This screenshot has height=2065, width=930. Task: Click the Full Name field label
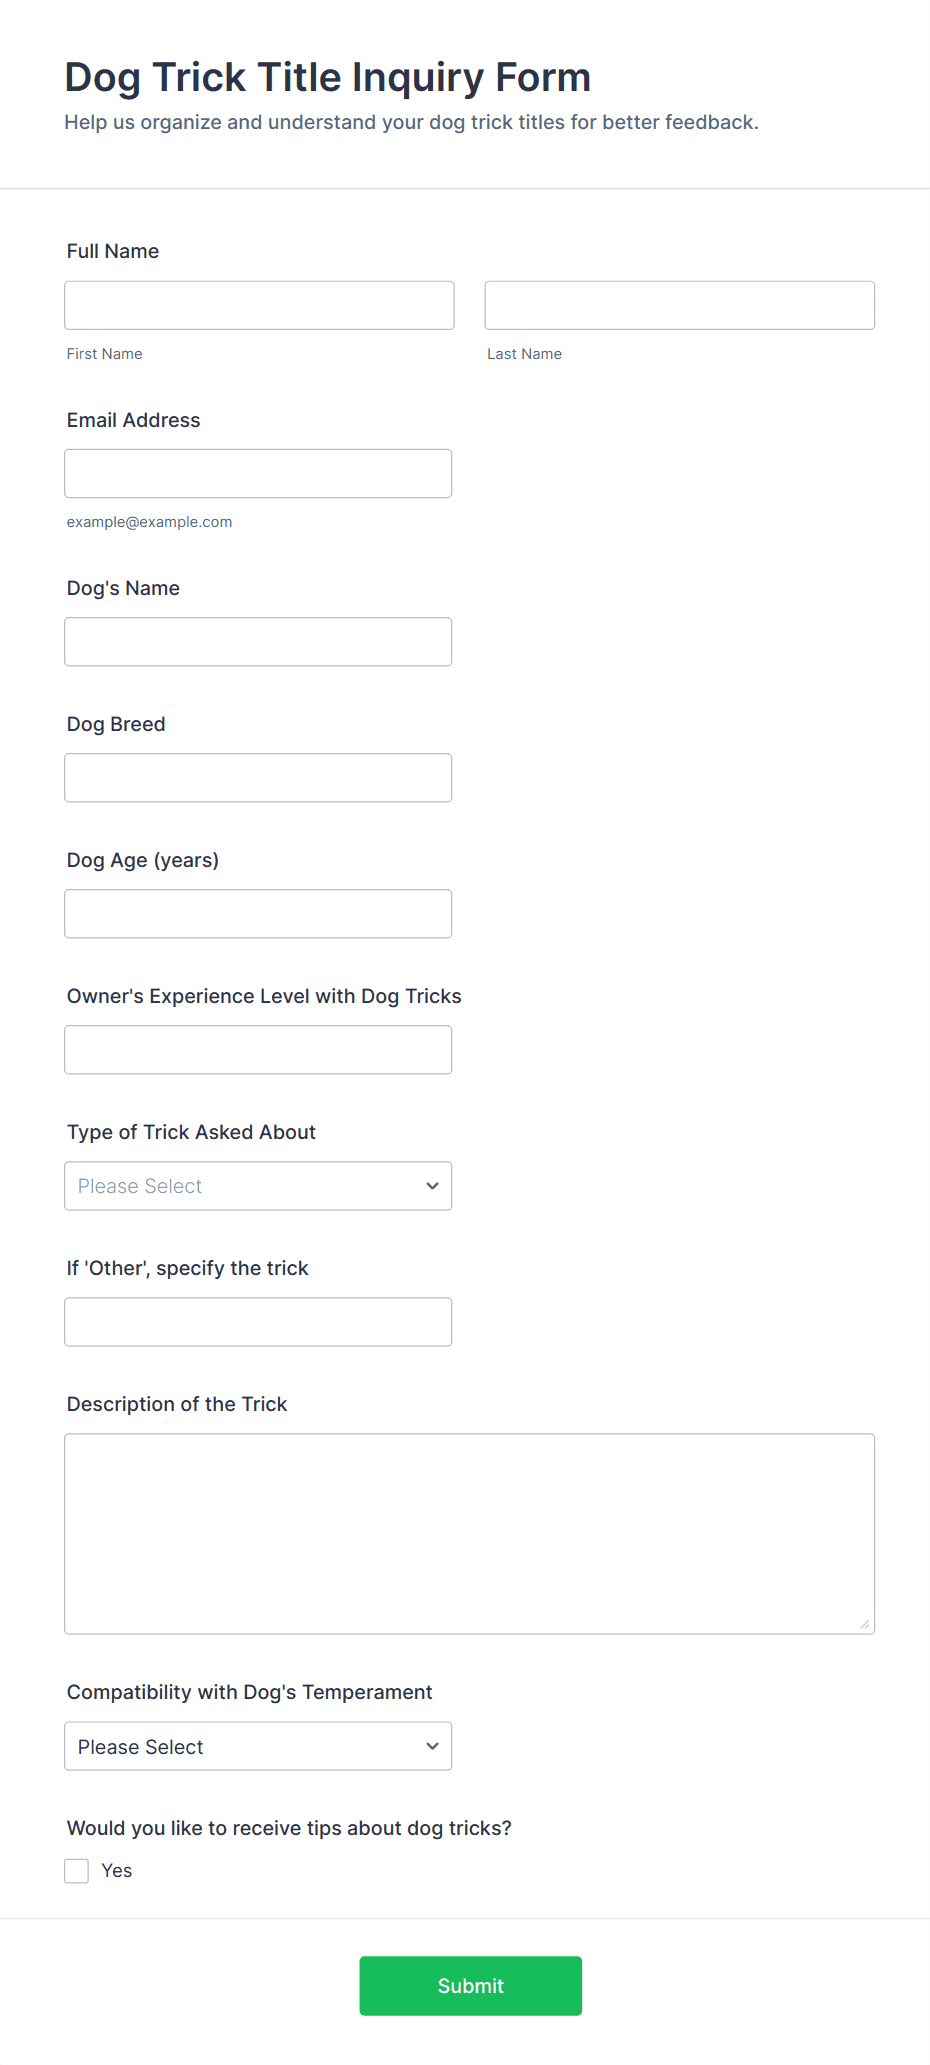coord(113,251)
